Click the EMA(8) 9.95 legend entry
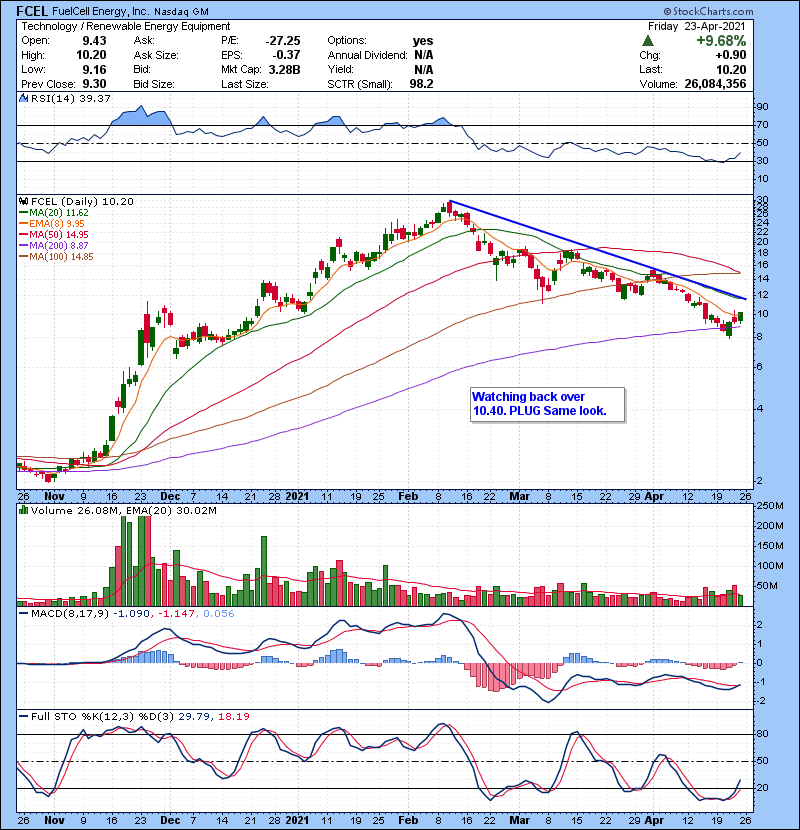The height and width of the screenshot is (830, 800). (x=52, y=223)
